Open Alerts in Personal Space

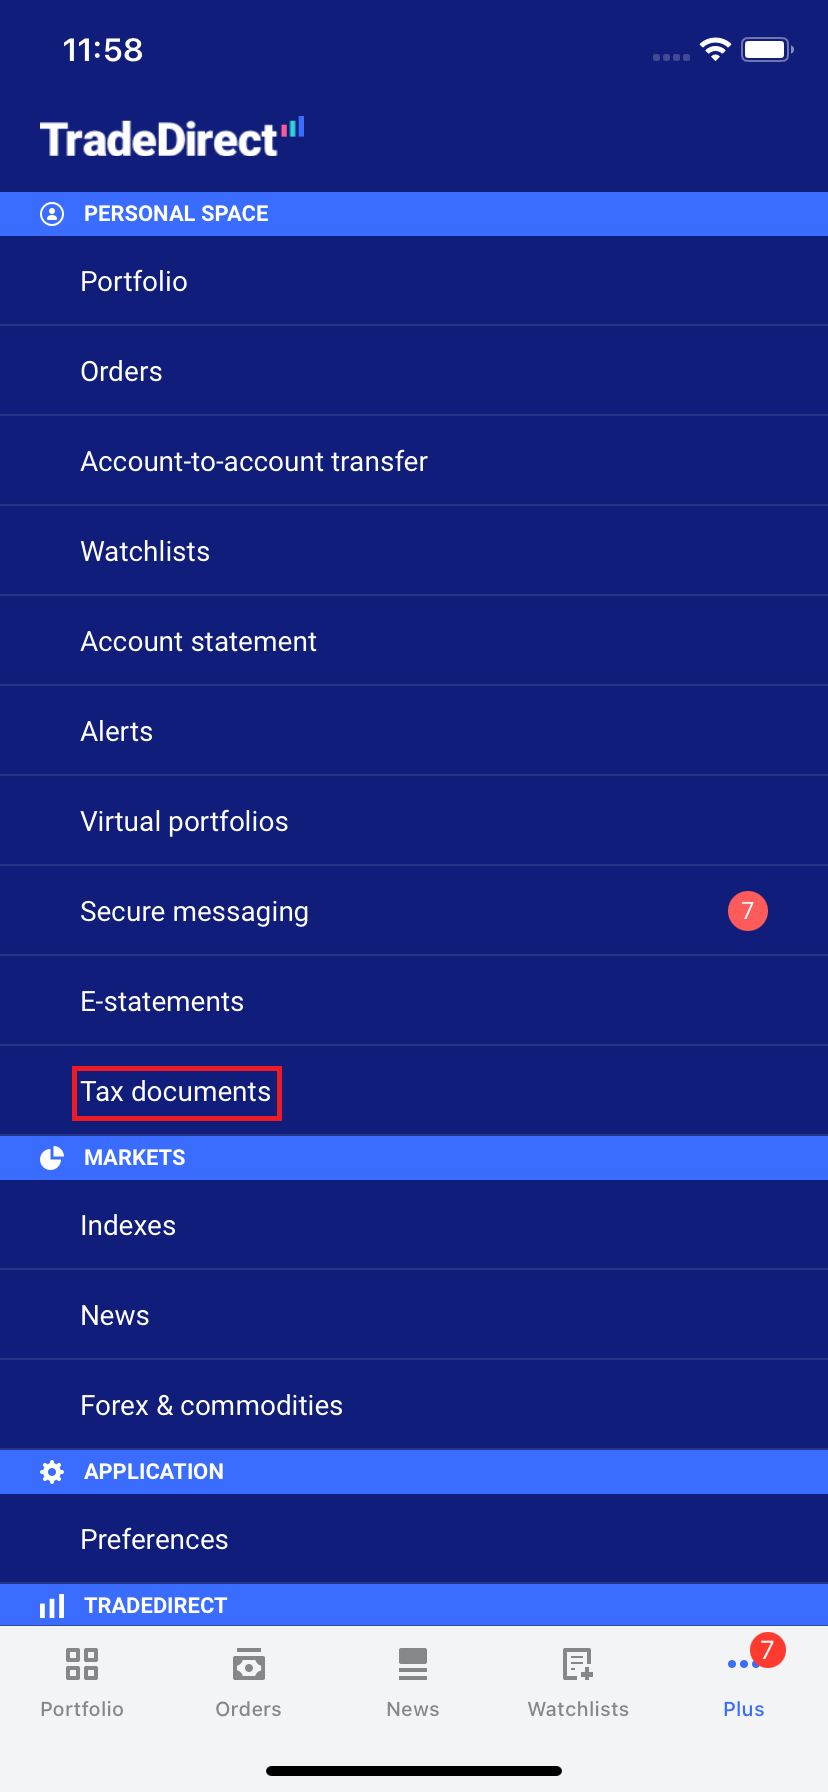(117, 732)
